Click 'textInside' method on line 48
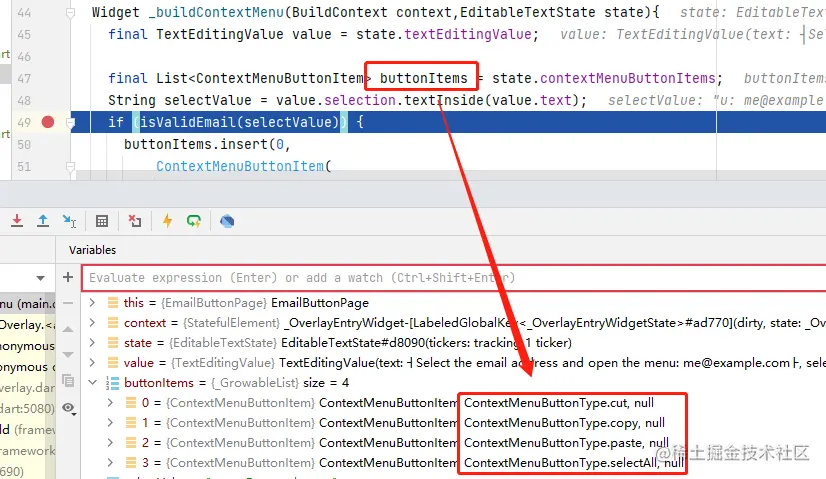Screen dimensions: 826x479 (x=444, y=100)
